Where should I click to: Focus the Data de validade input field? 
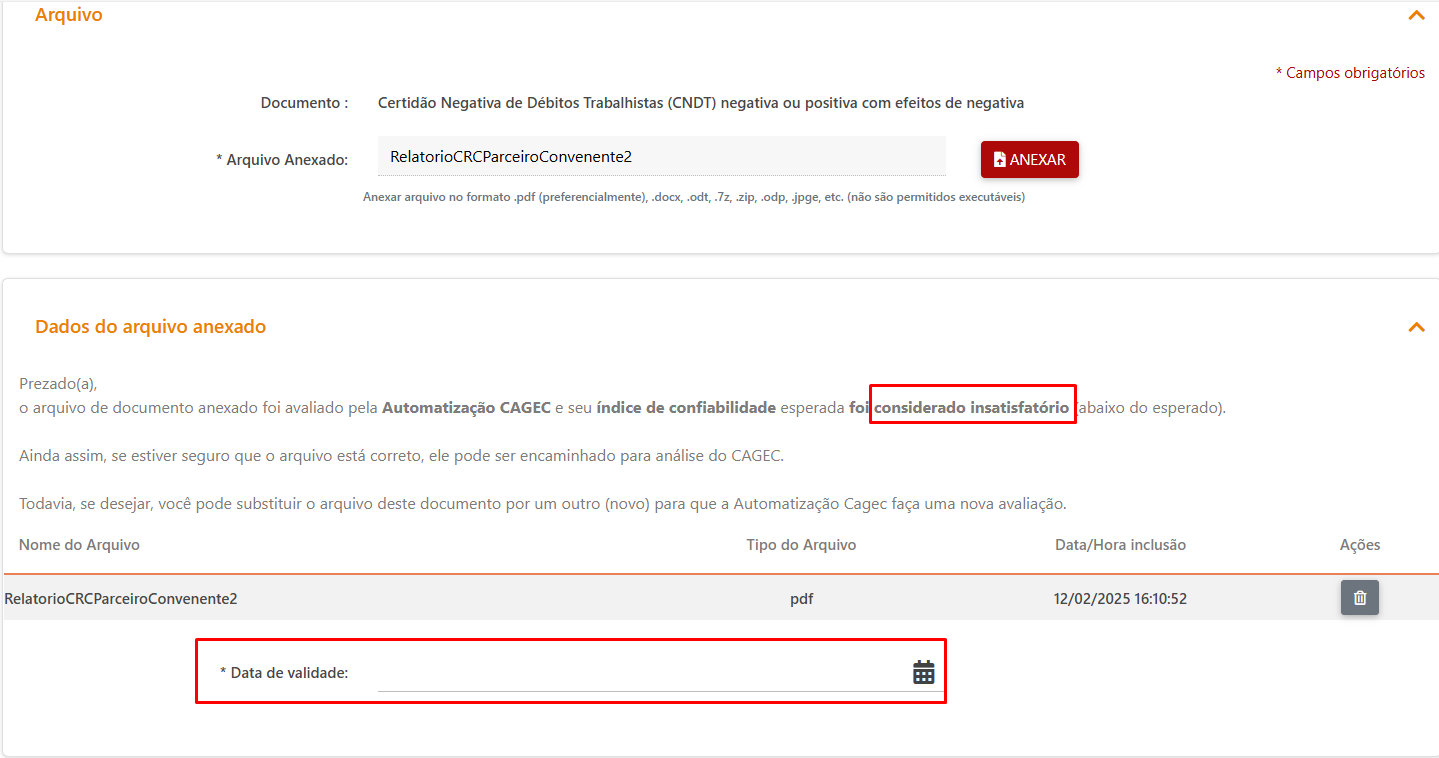pyautogui.click(x=640, y=673)
